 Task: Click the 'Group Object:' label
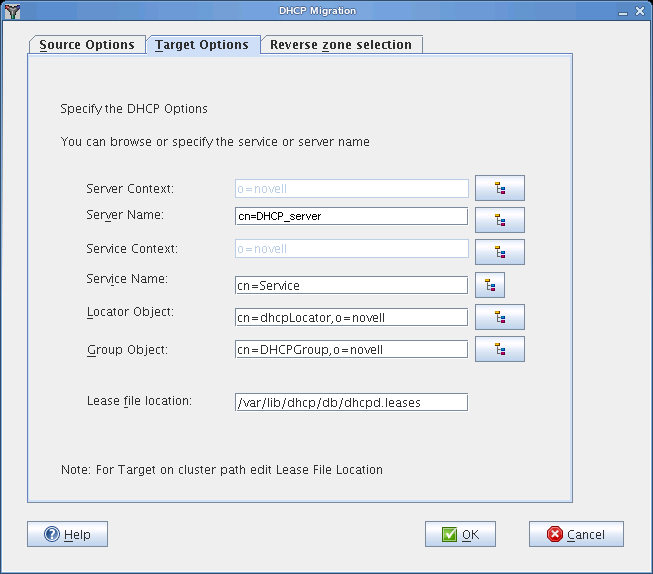tap(127, 350)
